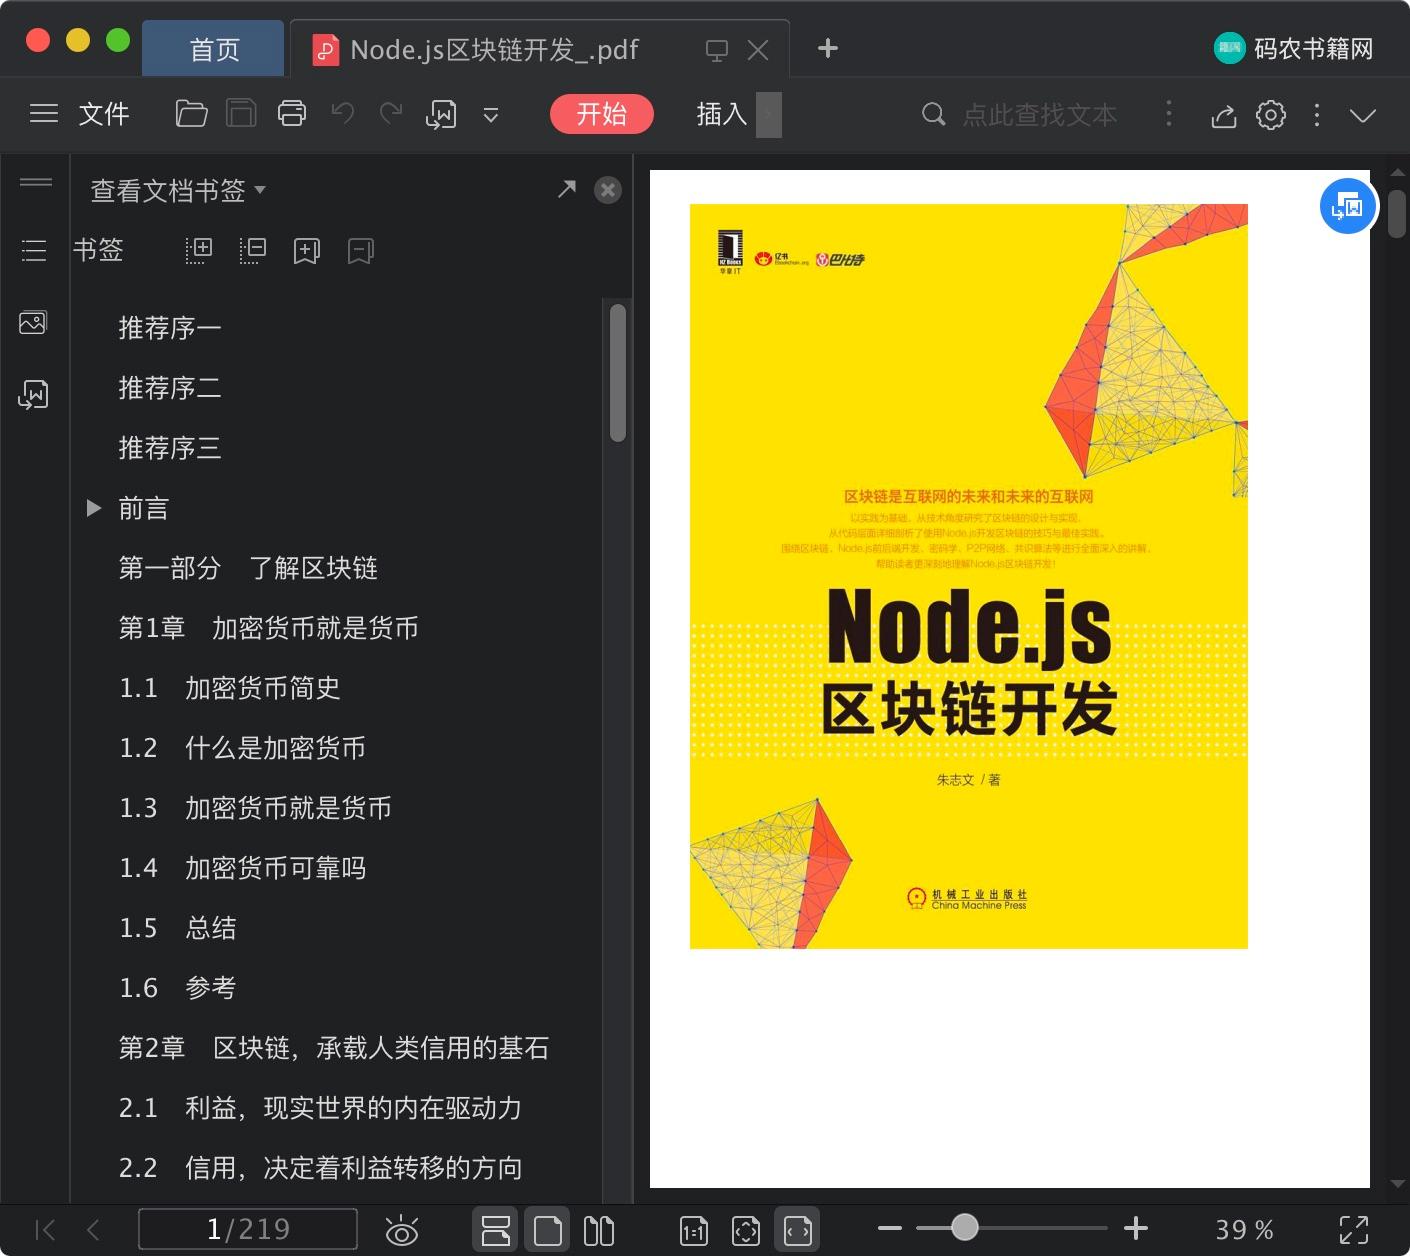Open bookmark 2.1 利益，现实世界的内在驱动力

pos(320,1108)
